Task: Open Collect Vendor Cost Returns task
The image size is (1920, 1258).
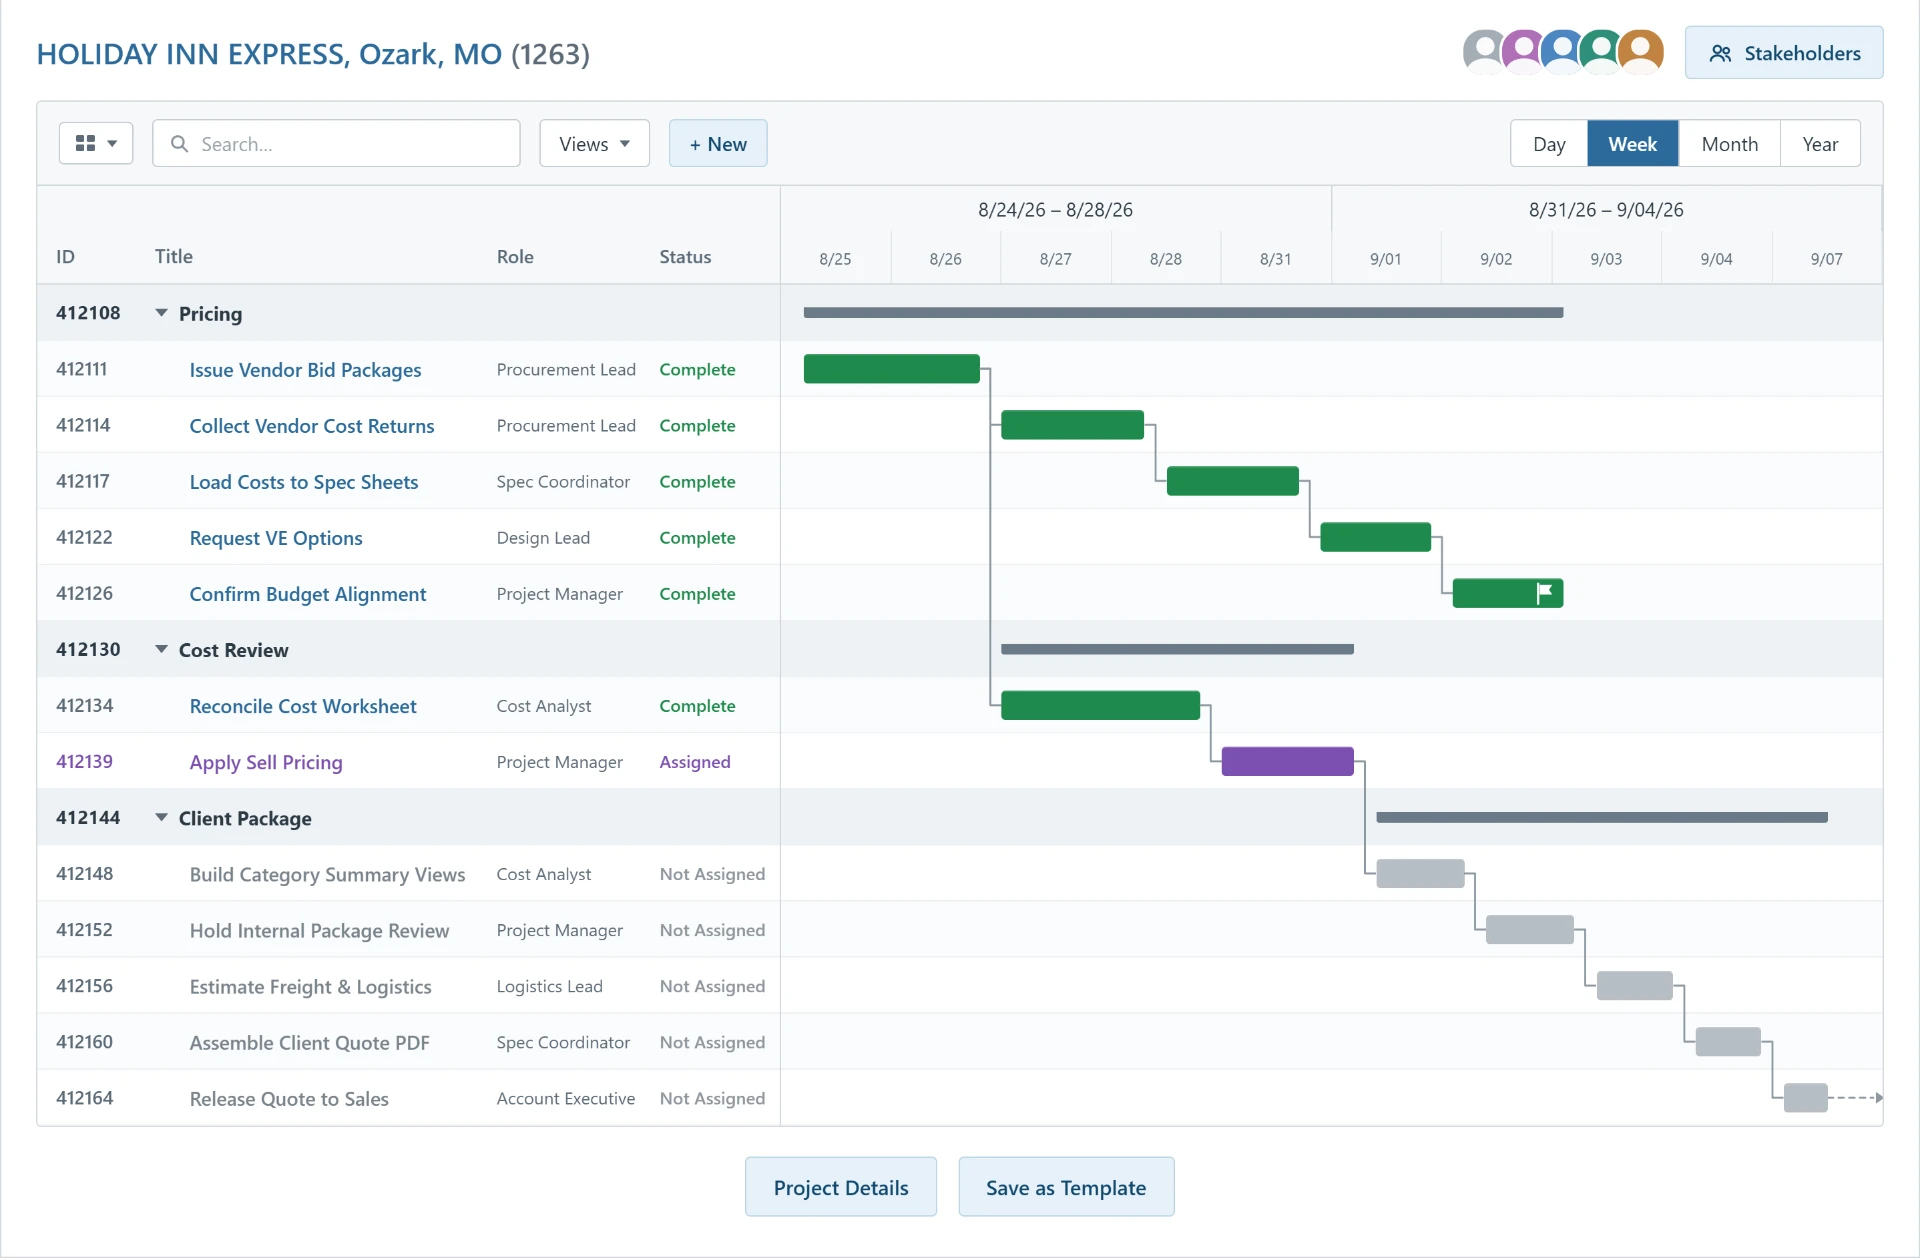Action: [312, 425]
